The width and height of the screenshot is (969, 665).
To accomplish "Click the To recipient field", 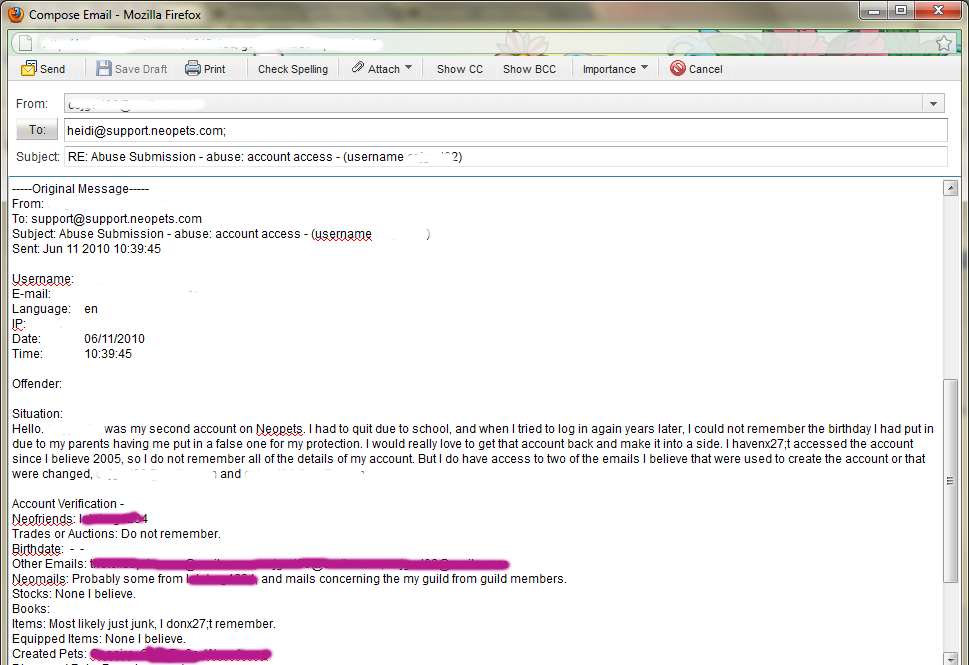I will point(506,130).
